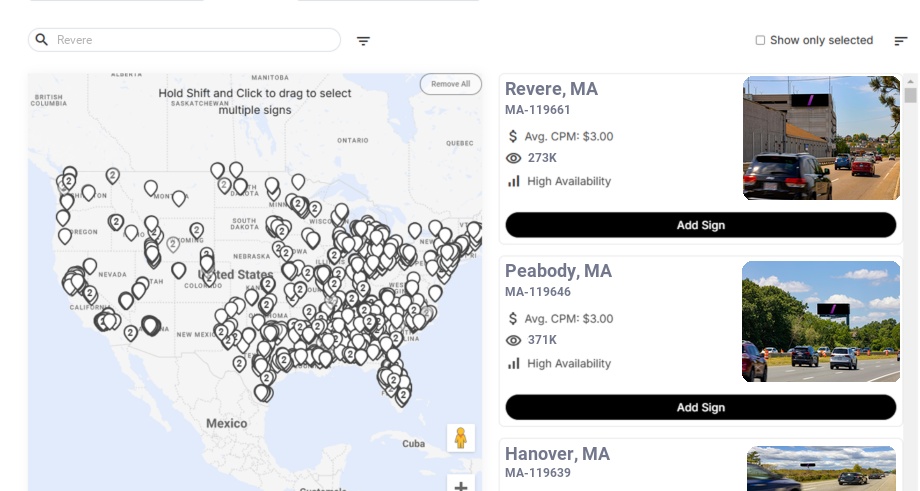Click the map zoom in plus button
Image resolution: width=920 pixels, height=491 pixels.
[x=461, y=485]
